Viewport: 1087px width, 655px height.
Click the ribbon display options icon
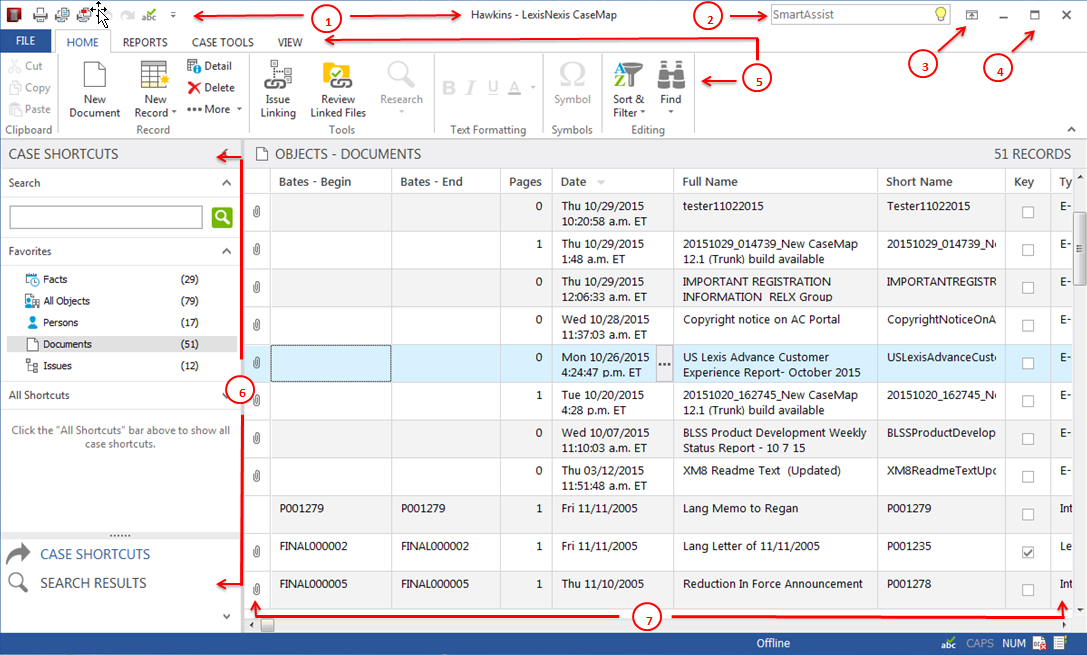pyautogui.click(x=972, y=15)
